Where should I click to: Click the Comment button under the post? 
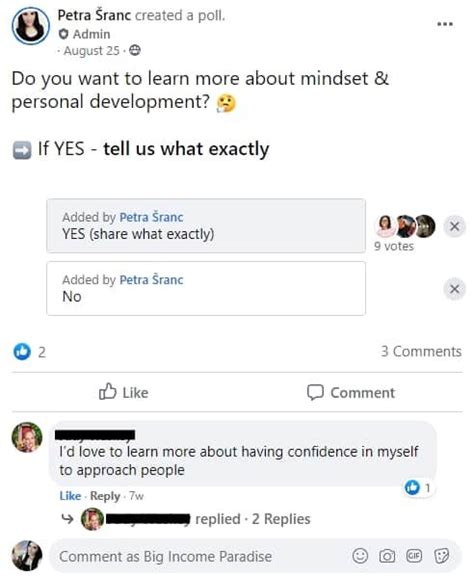point(351,392)
